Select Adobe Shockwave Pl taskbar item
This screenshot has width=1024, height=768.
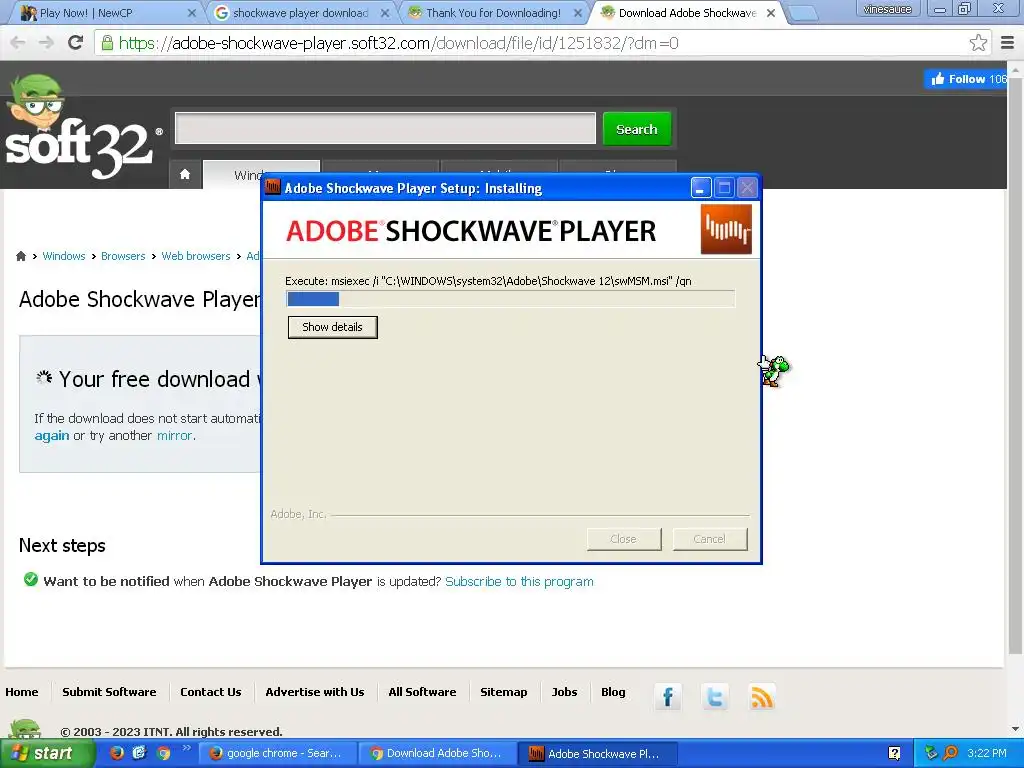coord(598,753)
